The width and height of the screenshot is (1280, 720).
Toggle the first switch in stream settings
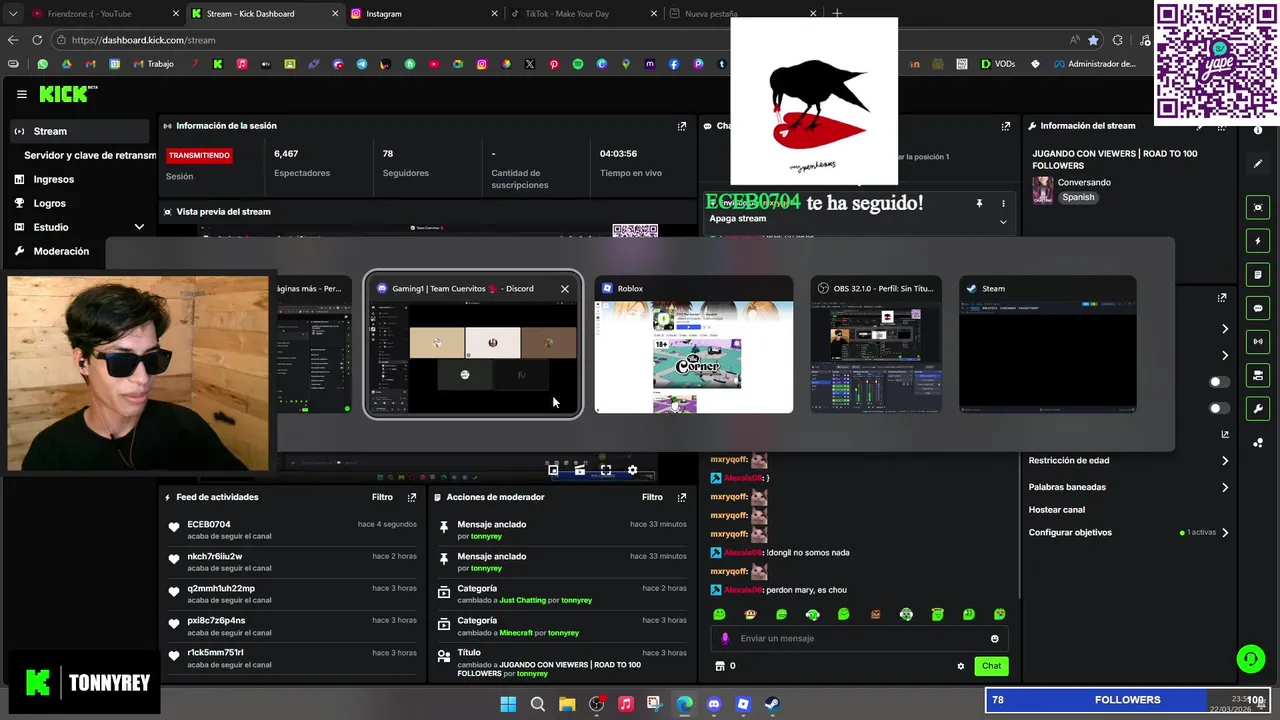[1217, 382]
